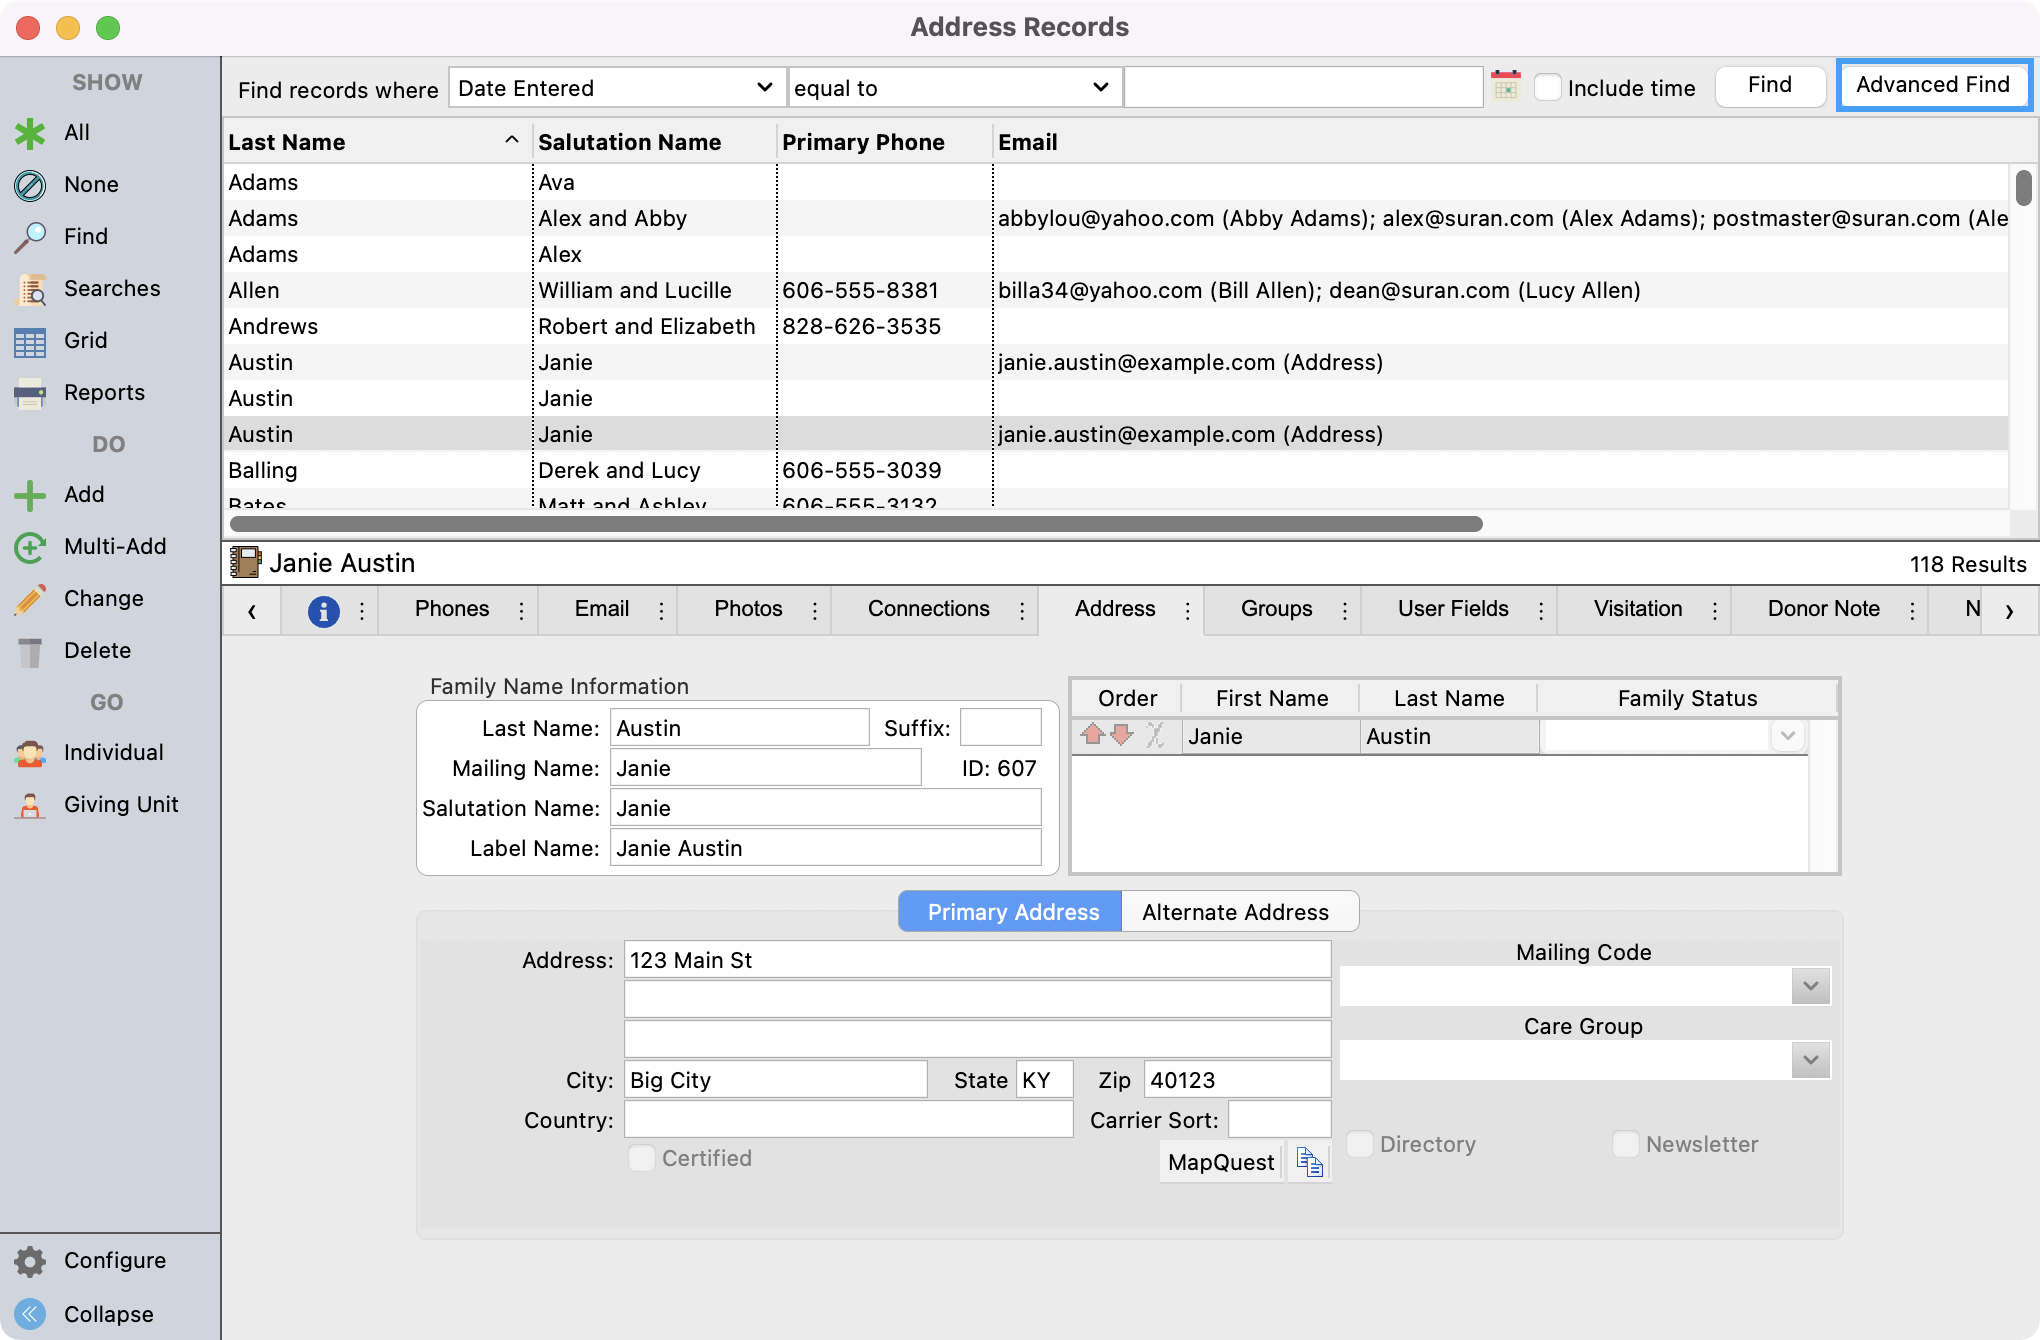Check the Newsletter checkbox

point(1626,1144)
